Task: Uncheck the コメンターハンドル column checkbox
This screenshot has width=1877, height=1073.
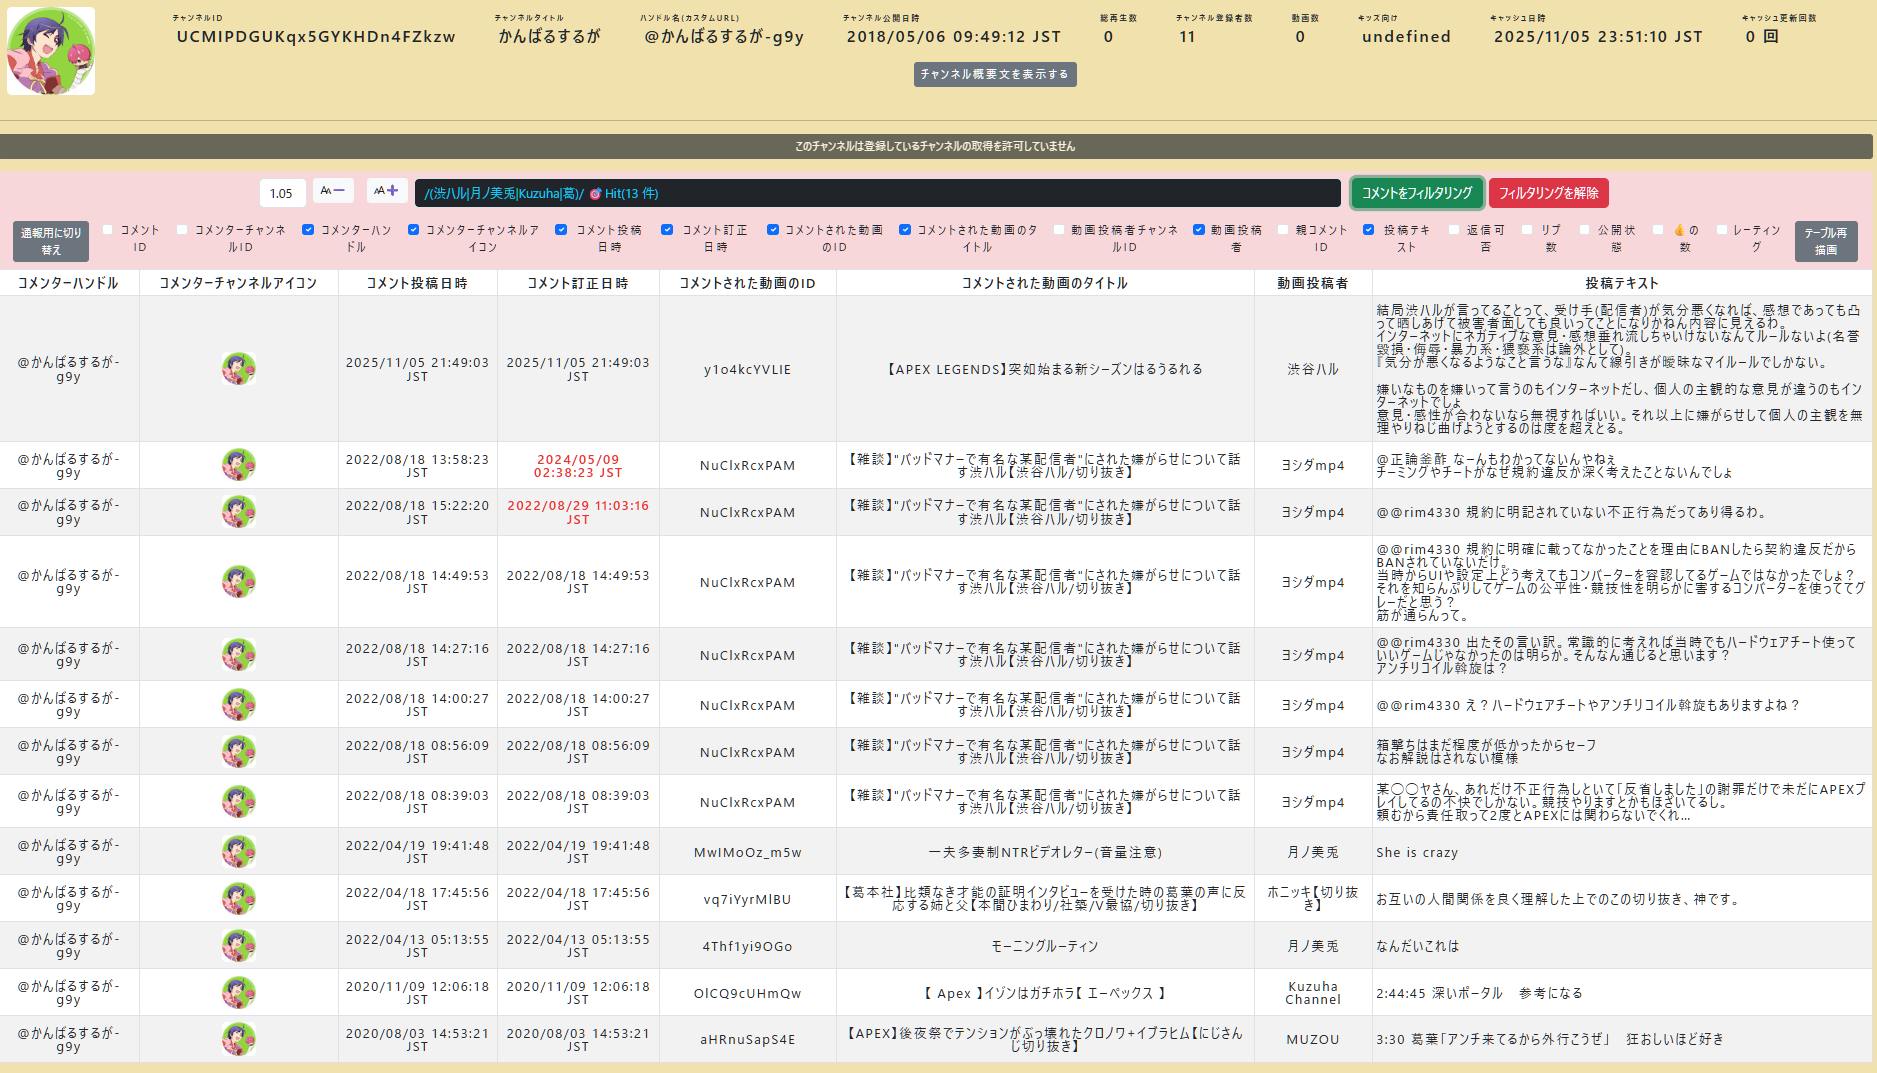Action: (308, 230)
